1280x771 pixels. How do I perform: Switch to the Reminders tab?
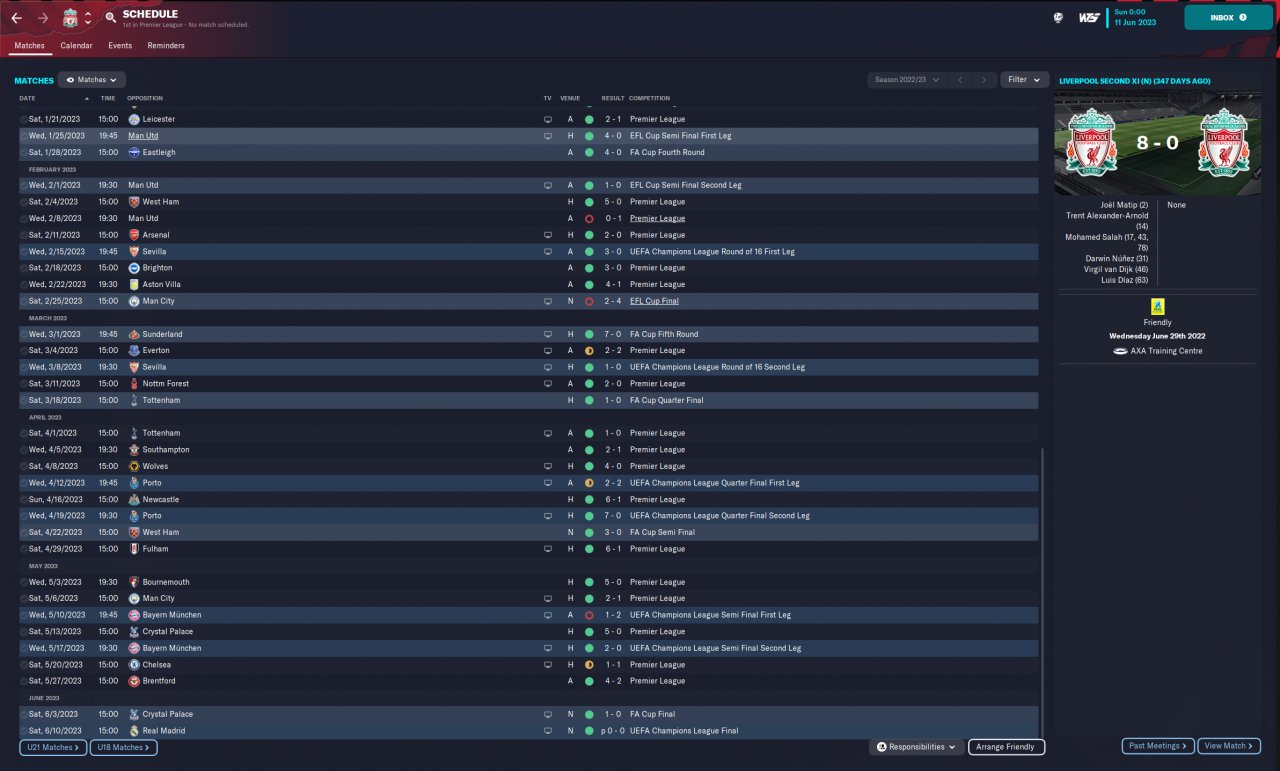[166, 46]
